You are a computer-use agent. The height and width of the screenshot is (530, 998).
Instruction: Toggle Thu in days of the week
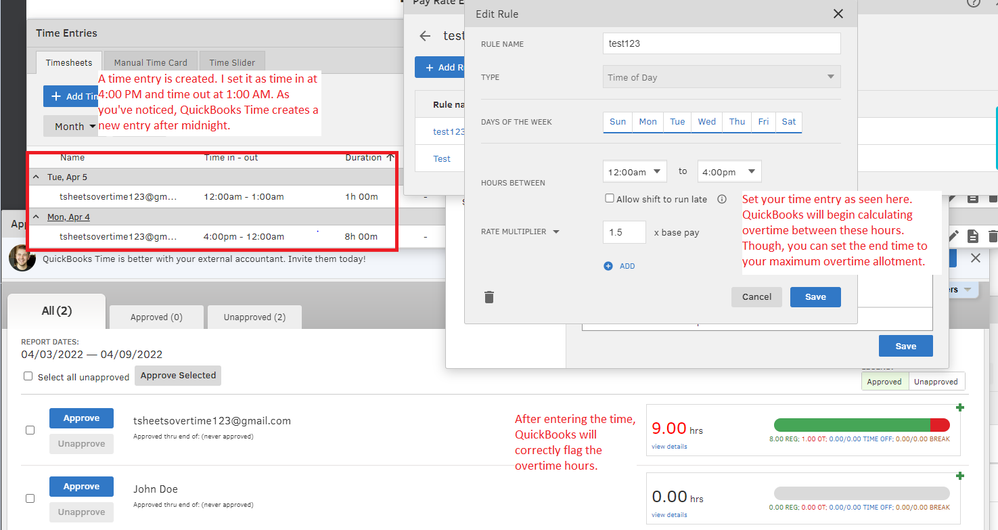point(737,122)
